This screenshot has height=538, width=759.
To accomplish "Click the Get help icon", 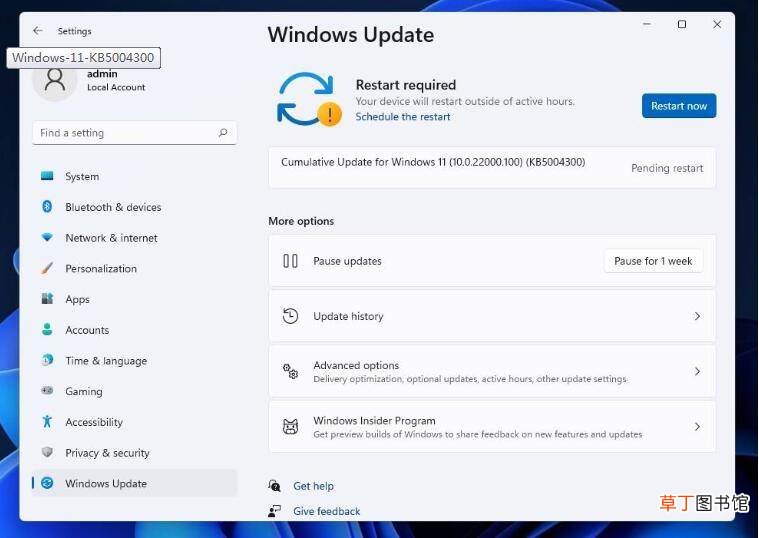I will [274, 486].
